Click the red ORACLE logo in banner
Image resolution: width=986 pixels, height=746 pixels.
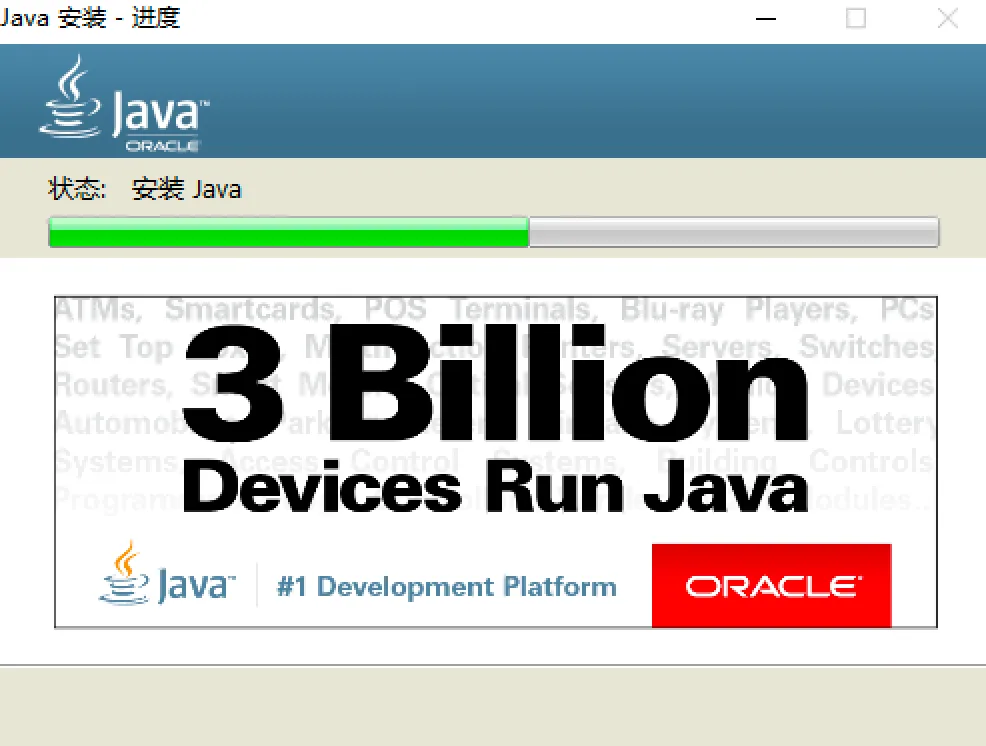[x=772, y=585]
